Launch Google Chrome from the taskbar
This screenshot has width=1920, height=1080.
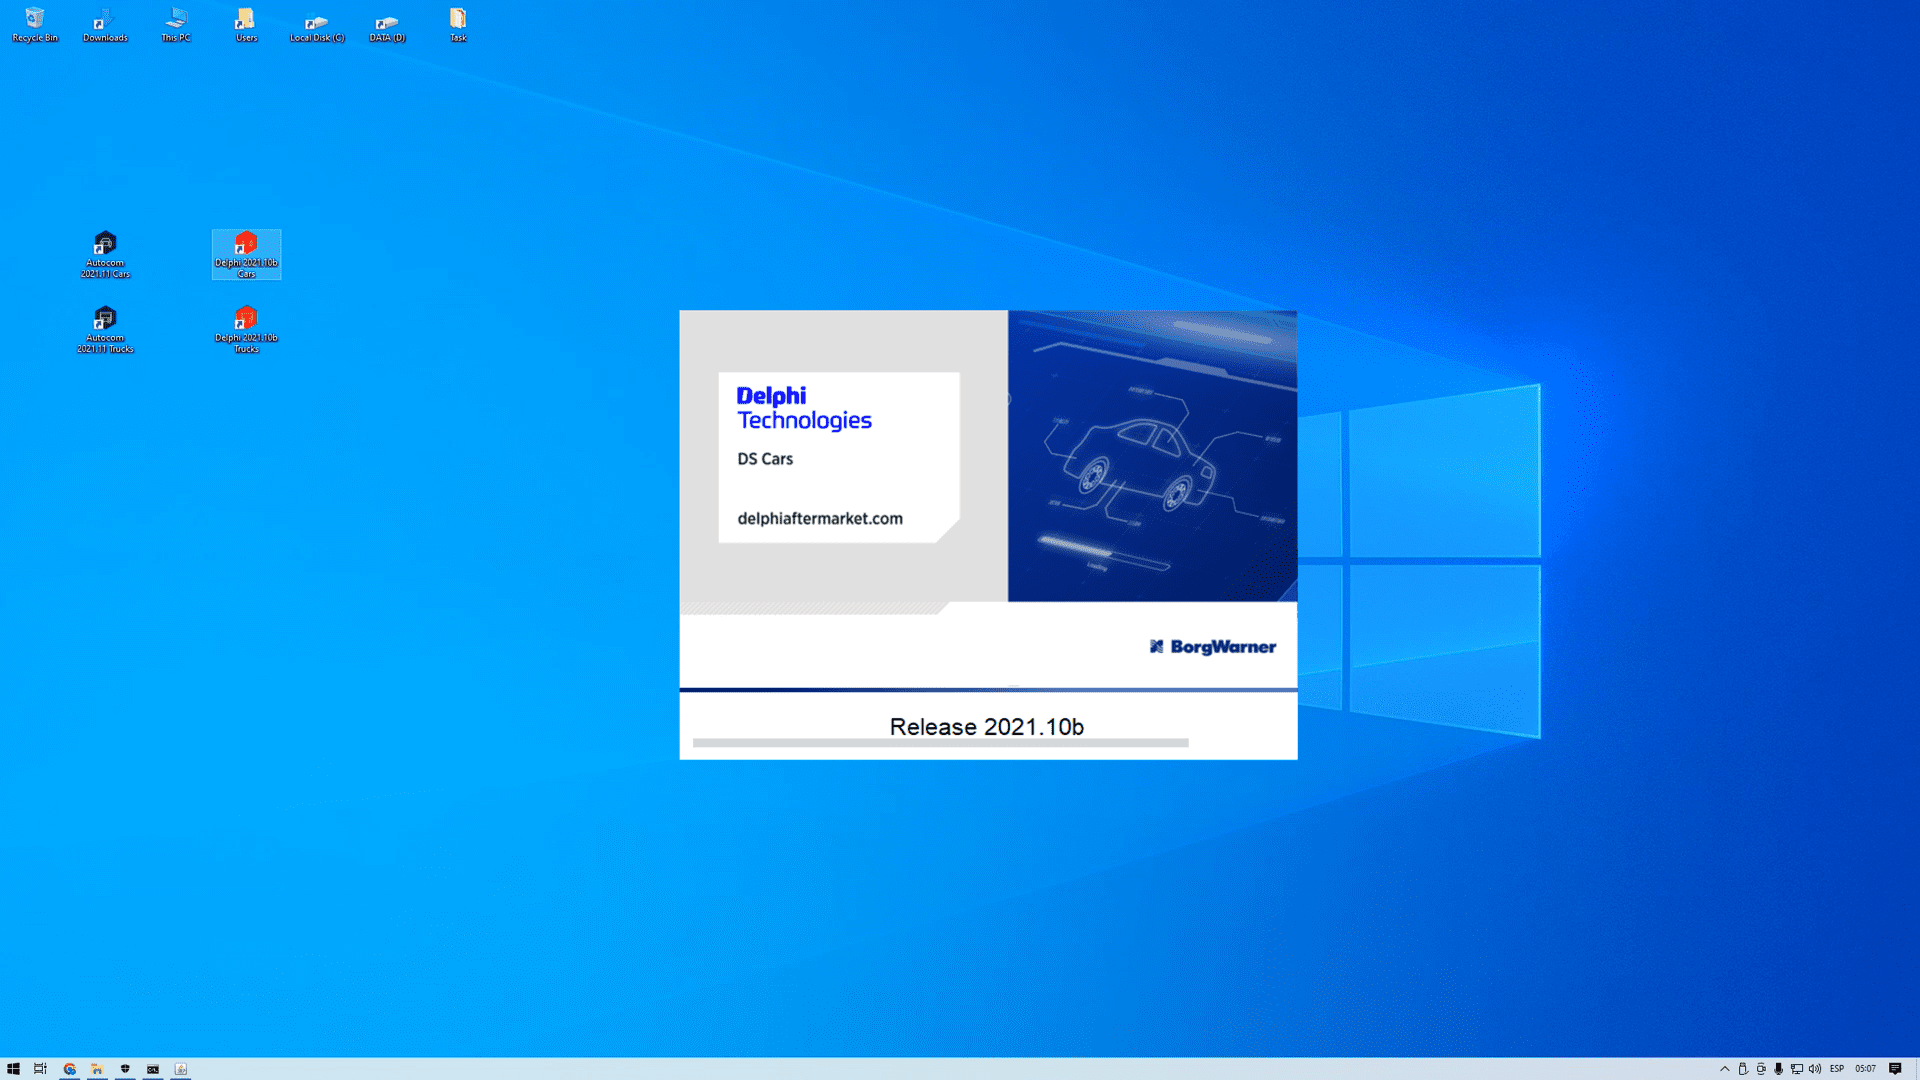68,1069
